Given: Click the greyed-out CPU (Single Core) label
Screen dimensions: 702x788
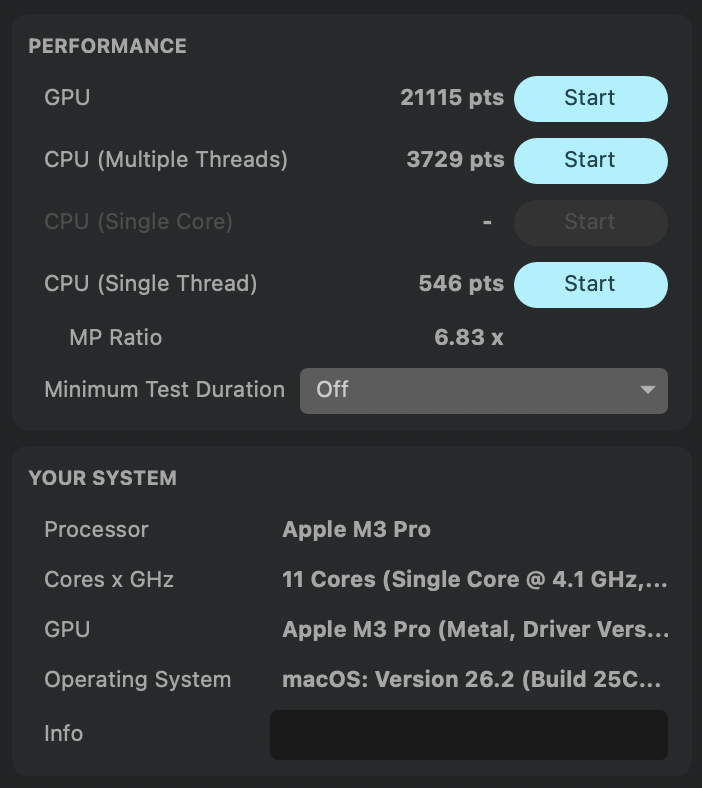Looking at the screenshot, I should point(138,222).
